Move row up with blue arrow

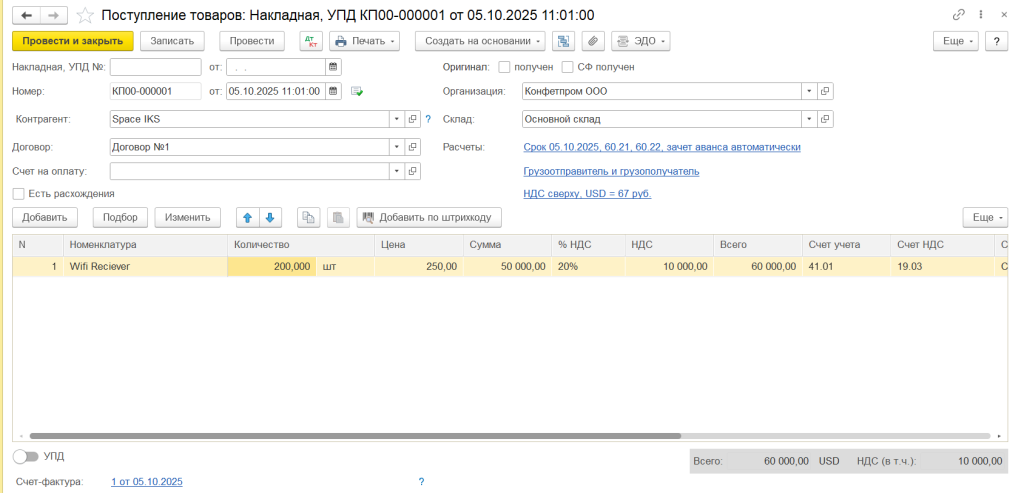coord(248,217)
